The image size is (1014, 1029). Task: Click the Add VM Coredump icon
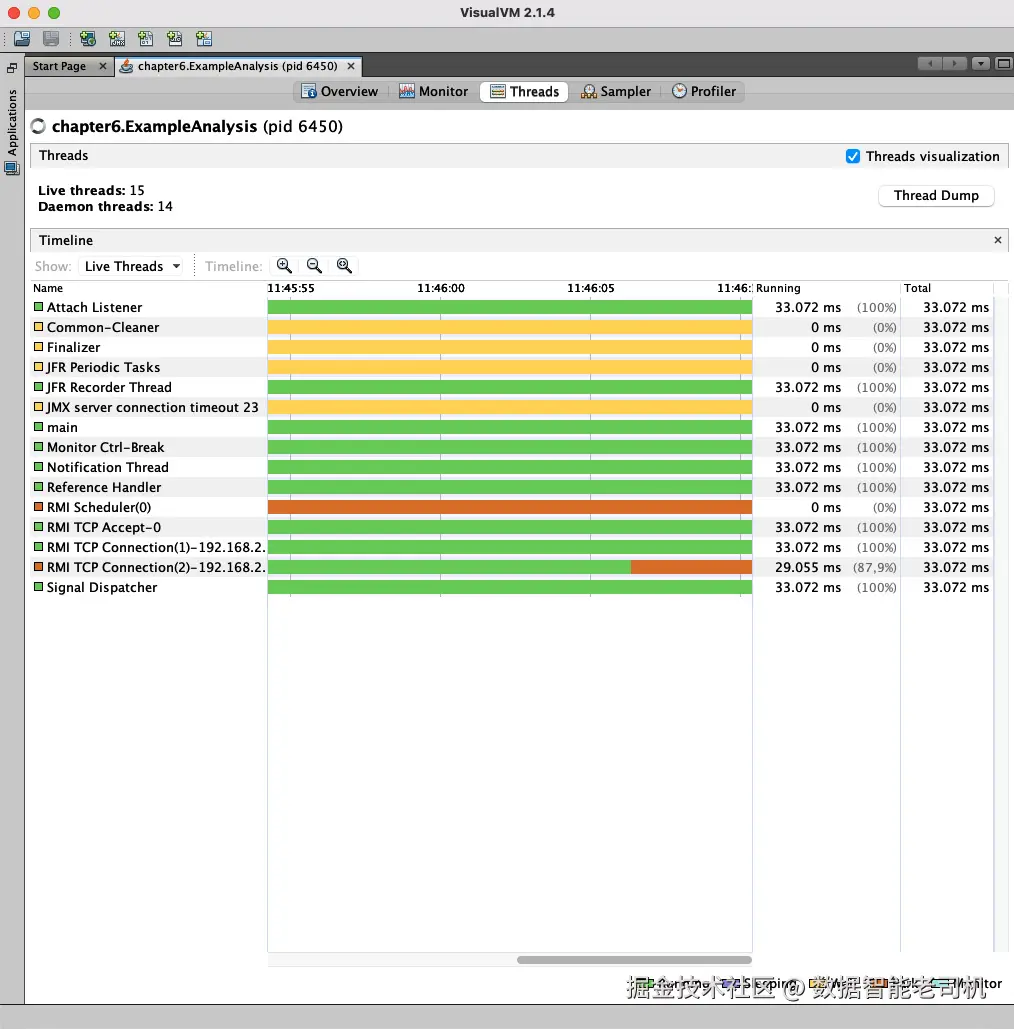(146, 39)
